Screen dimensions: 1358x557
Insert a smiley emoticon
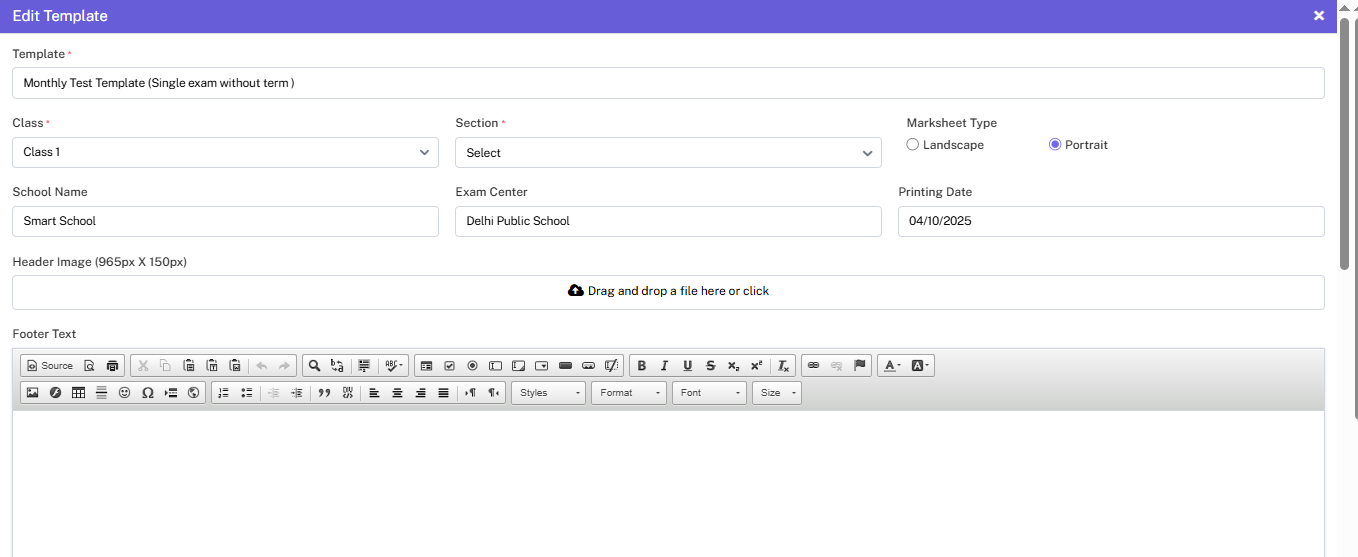(x=125, y=393)
